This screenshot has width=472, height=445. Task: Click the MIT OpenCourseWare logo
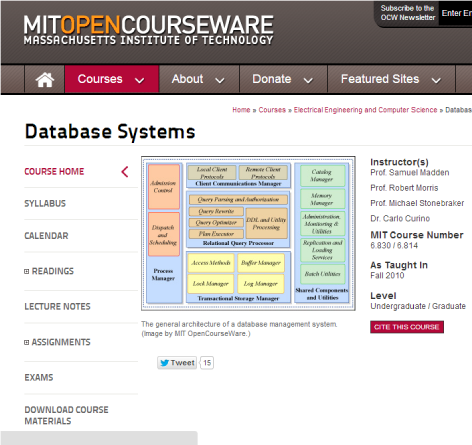(149, 30)
